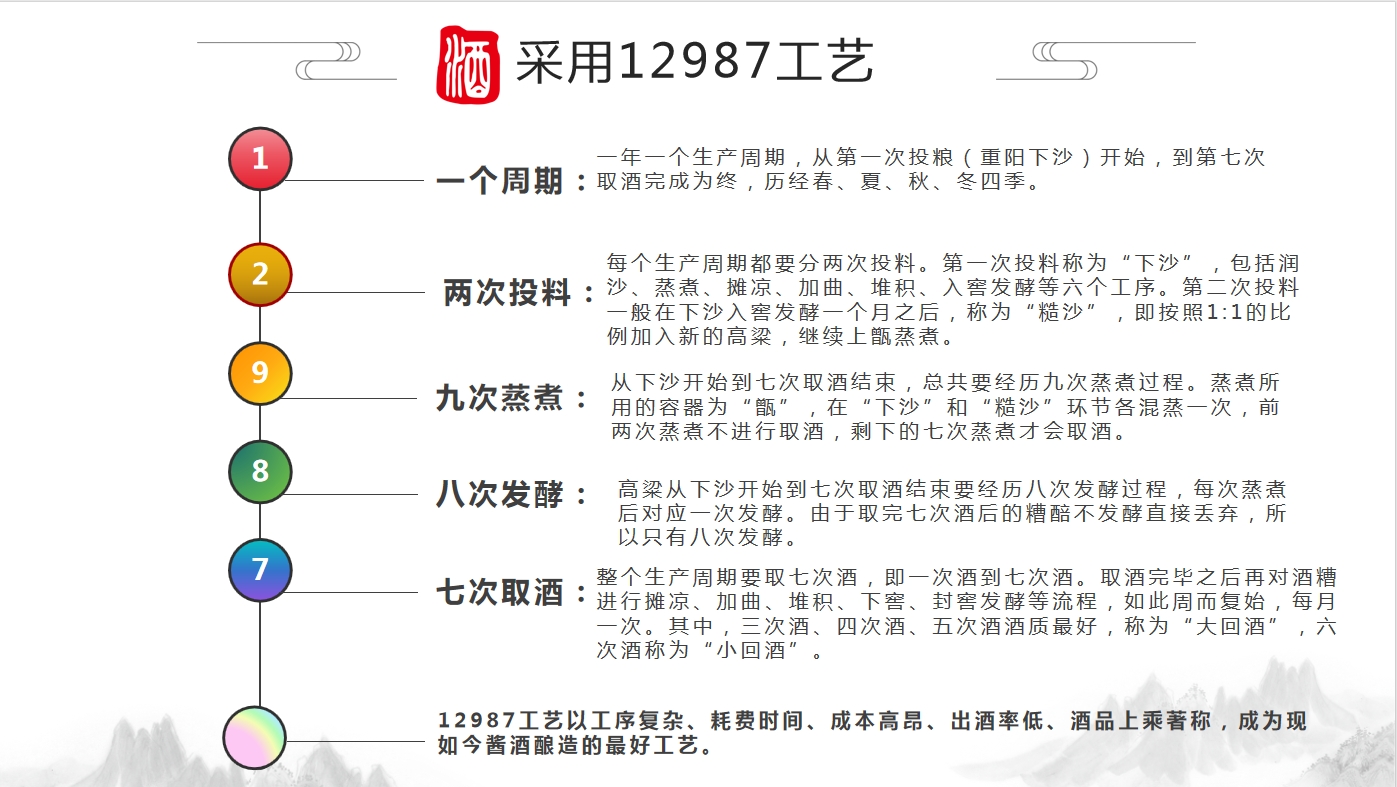Click the red 酒 seal logo

click(467, 64)
